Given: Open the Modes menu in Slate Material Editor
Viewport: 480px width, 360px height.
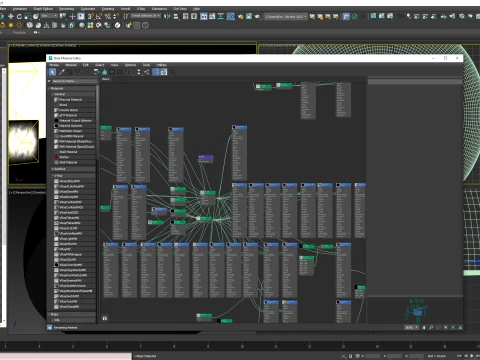Looking at the screenshot, I should click(x=54, y=65).
